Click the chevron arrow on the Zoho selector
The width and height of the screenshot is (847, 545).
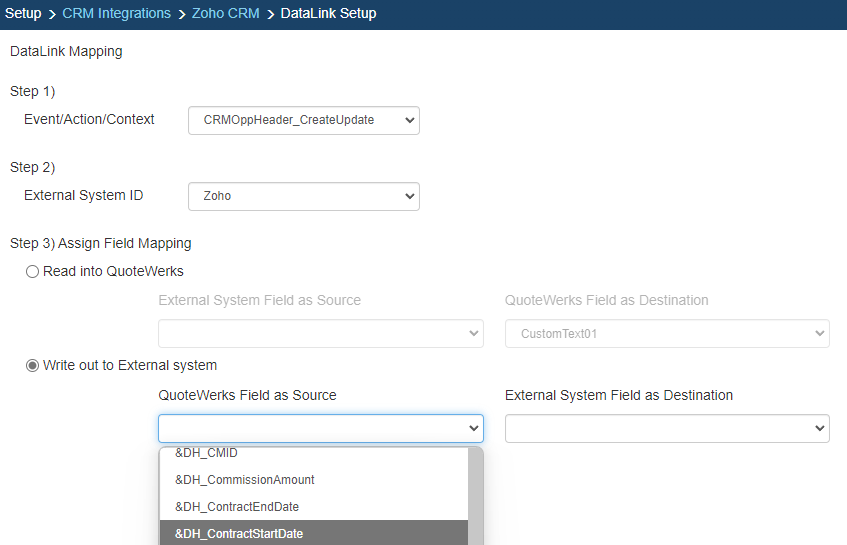click(409, 196)
